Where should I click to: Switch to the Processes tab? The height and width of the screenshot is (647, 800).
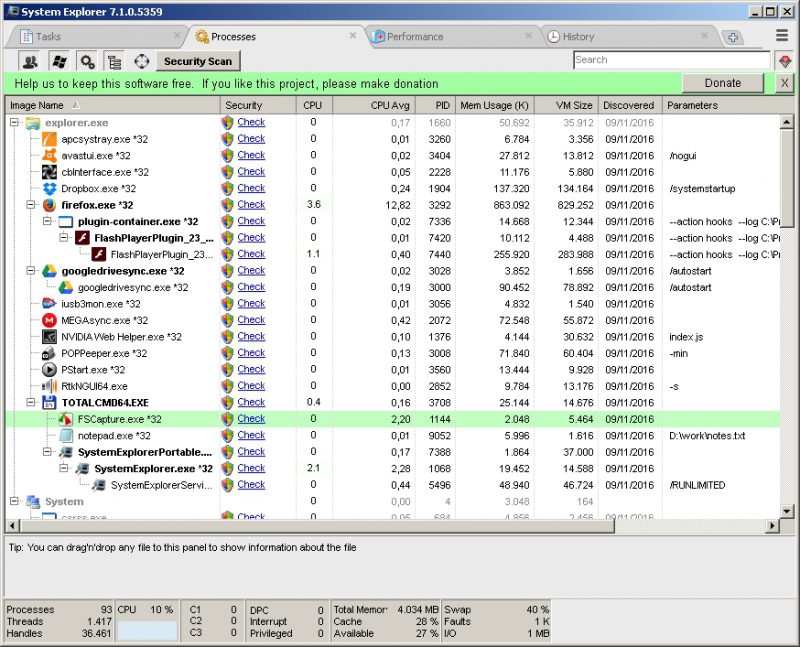click(276, 37)
